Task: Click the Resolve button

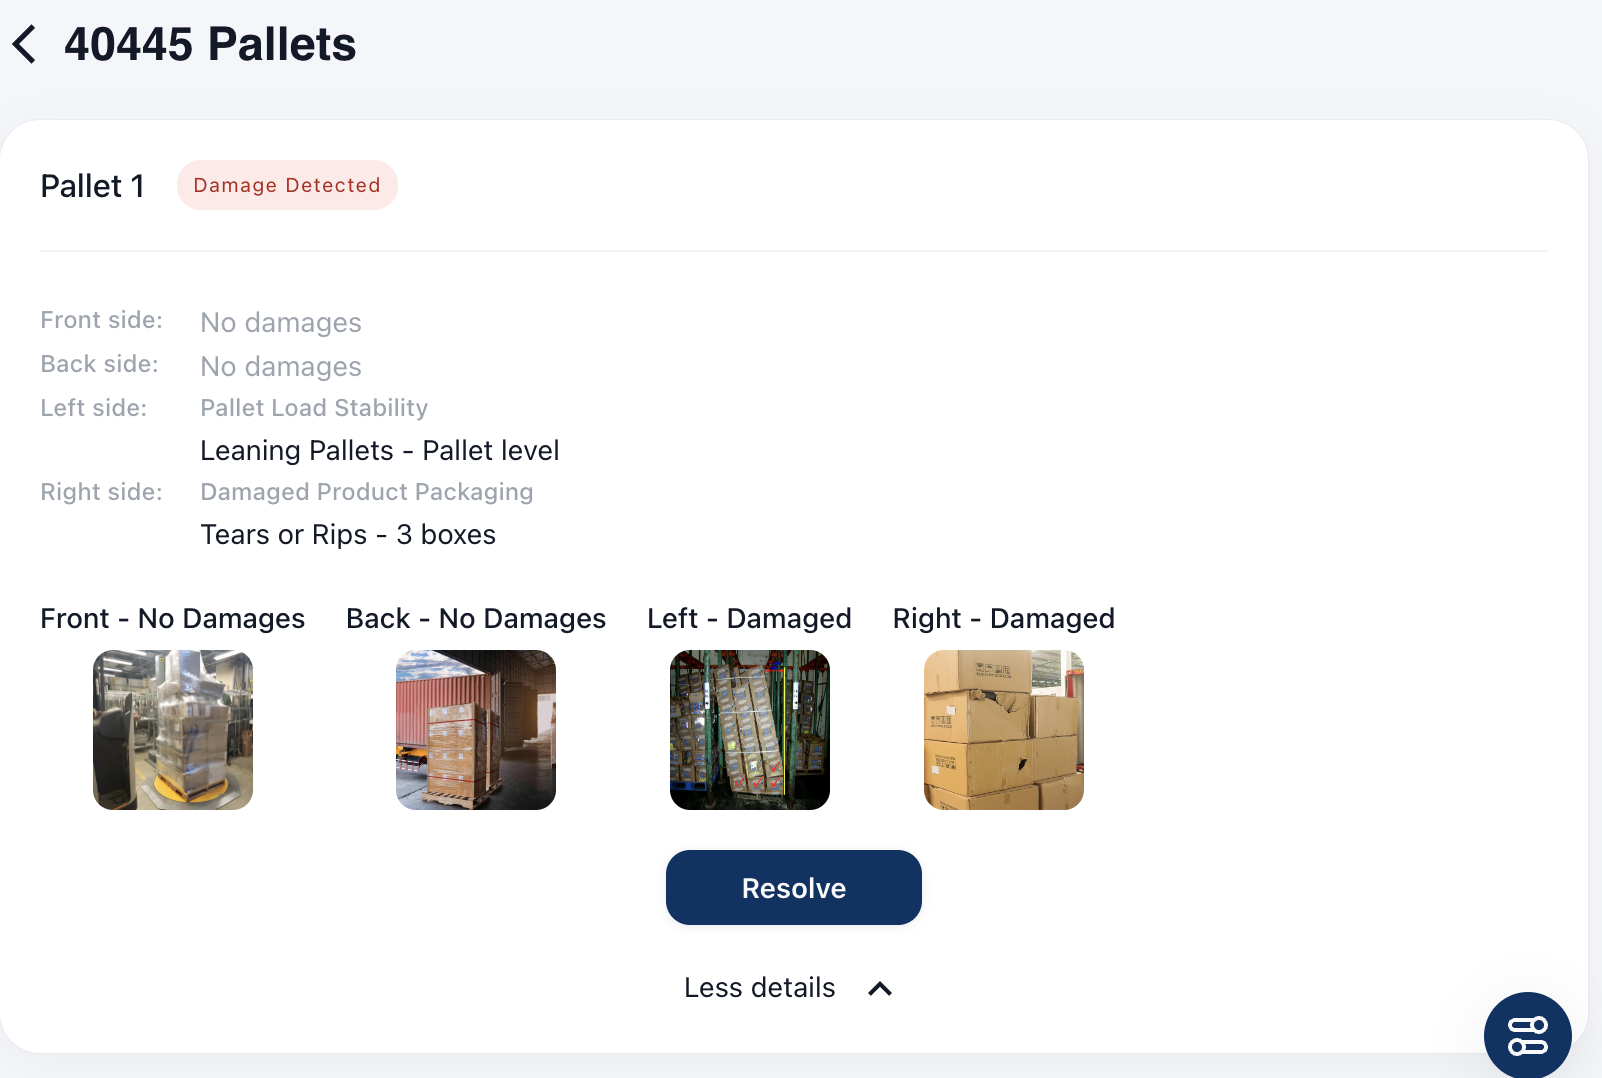Action: [x=793, y=888]
